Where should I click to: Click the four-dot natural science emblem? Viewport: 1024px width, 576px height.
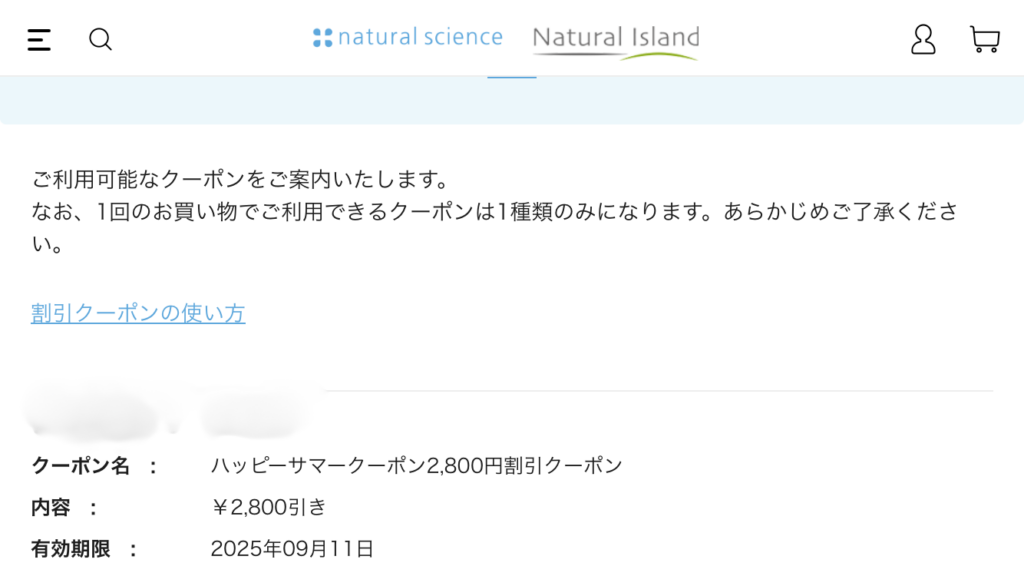(322, 38)
